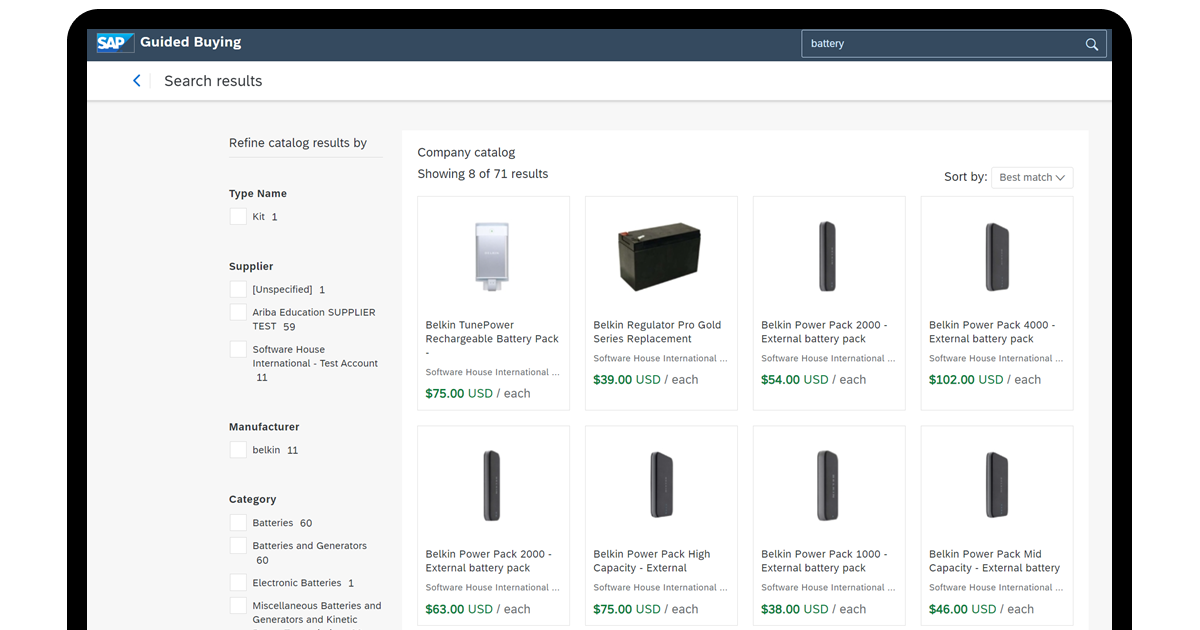Click the $46.00 USD price

[x=963, y=609]
